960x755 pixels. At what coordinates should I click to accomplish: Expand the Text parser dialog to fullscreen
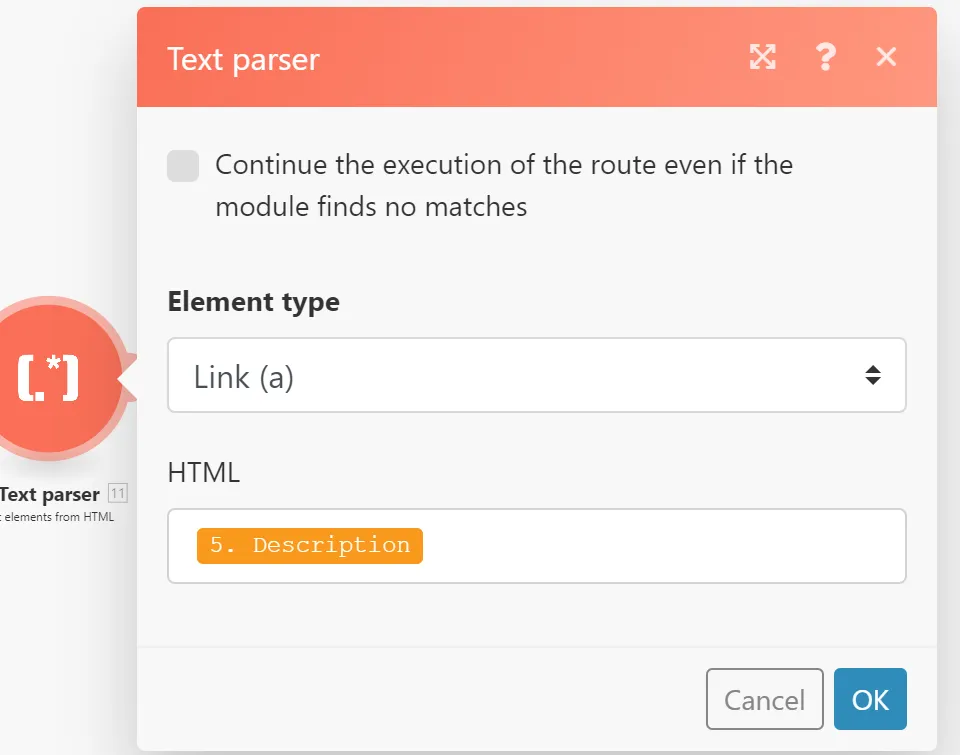click(x=762, y=57)
